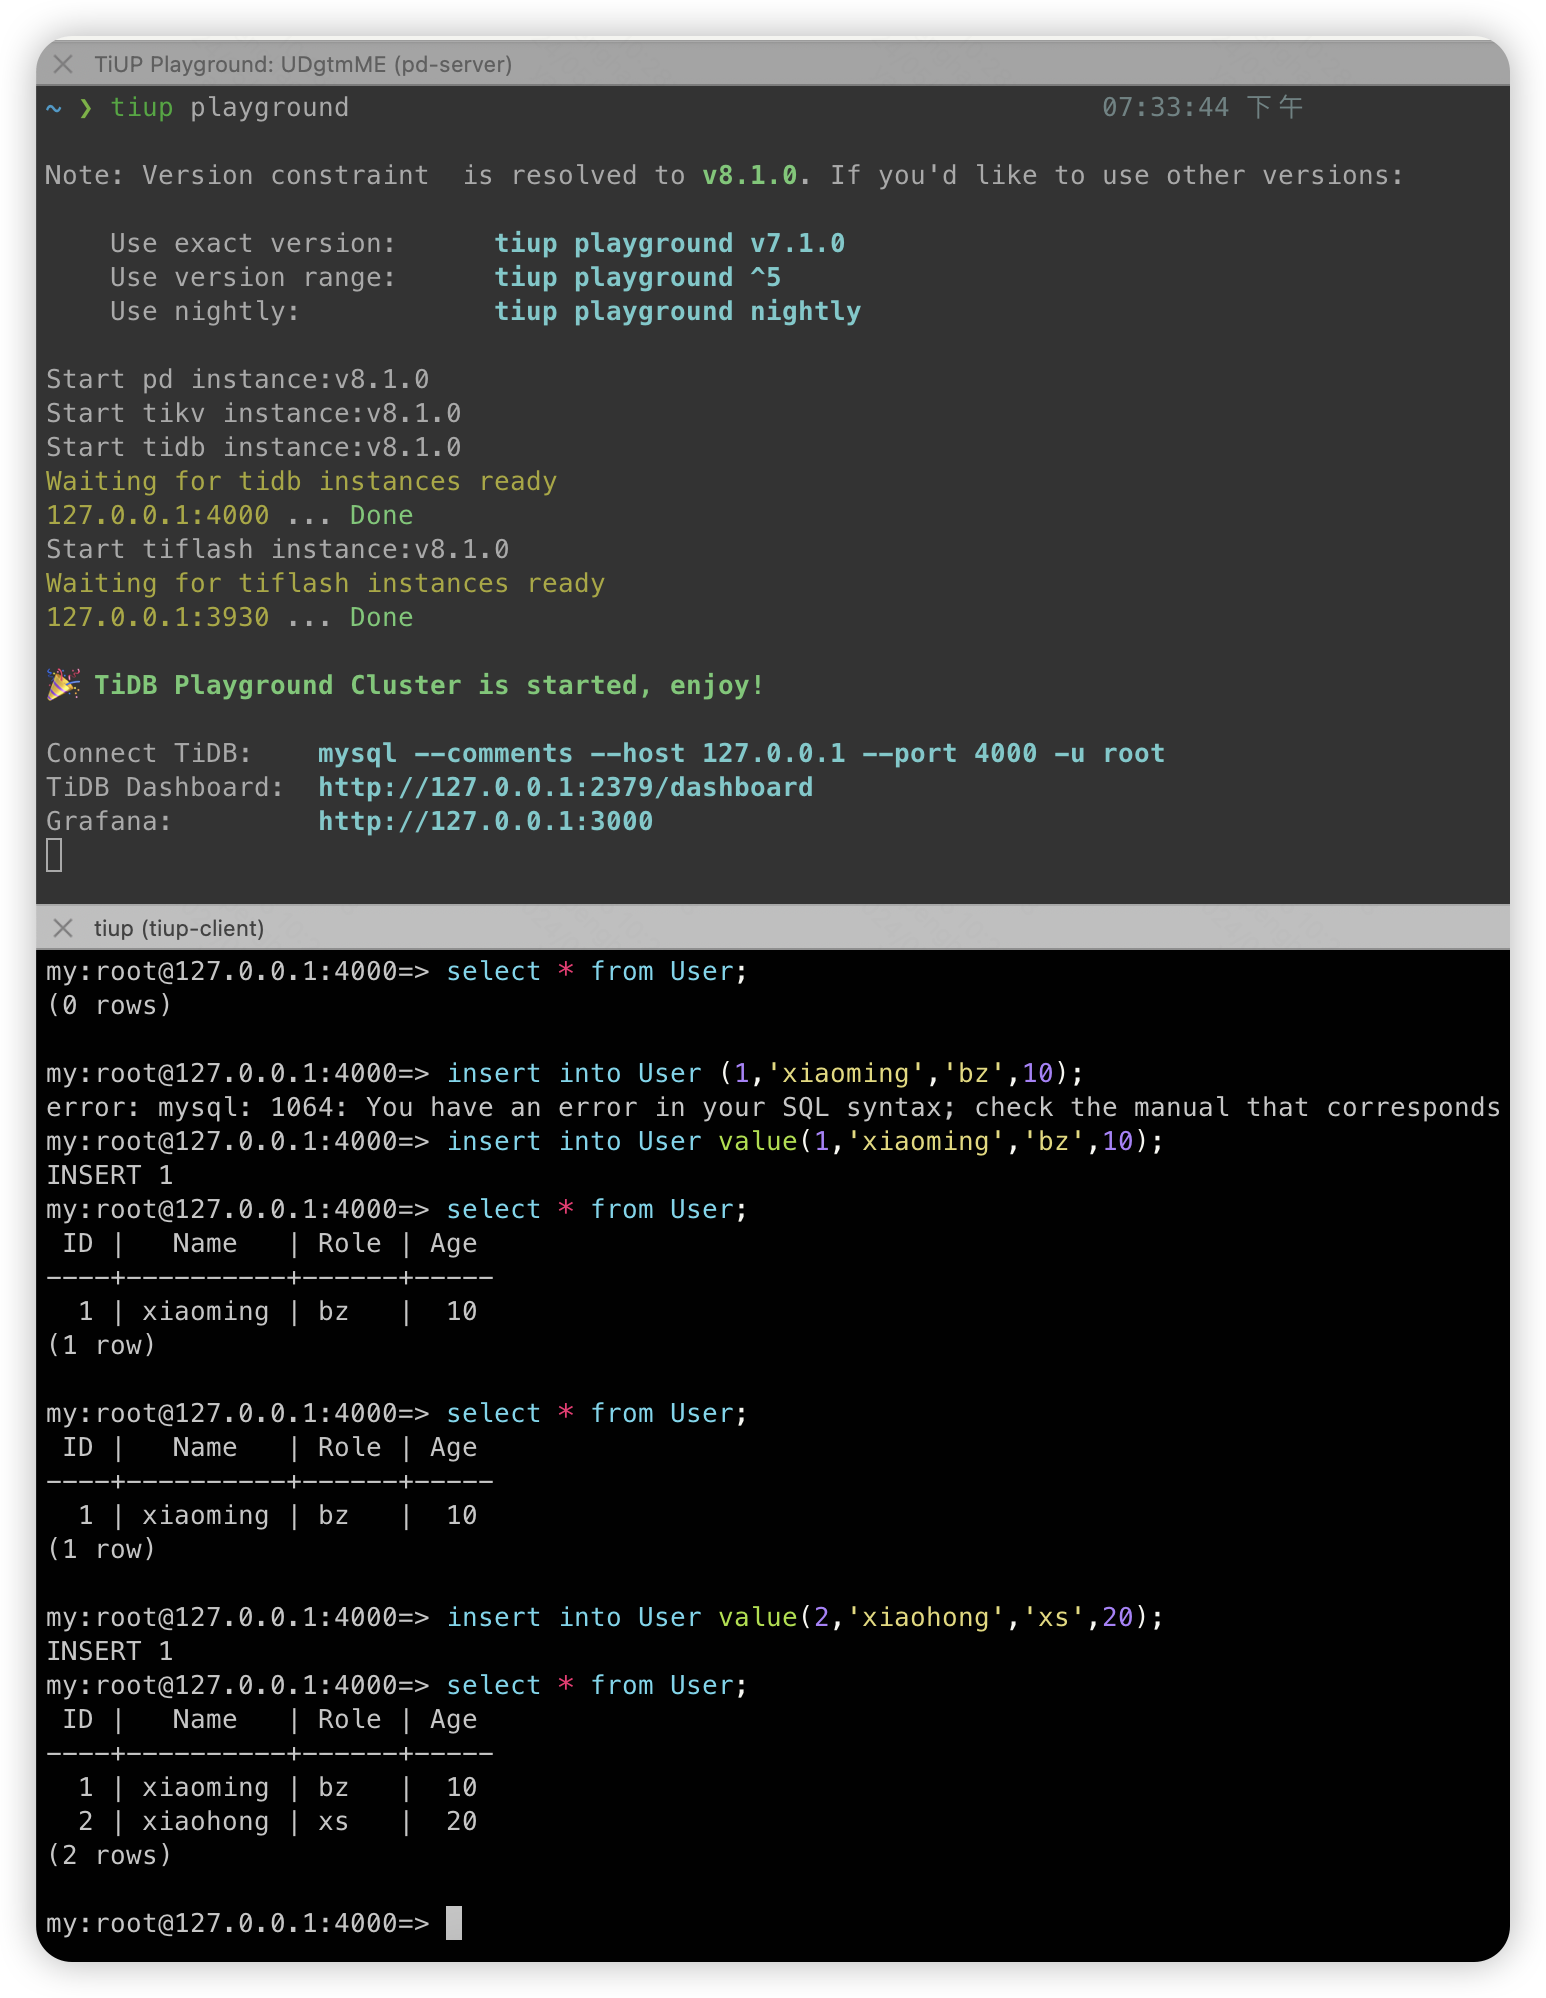Close the TiUP Playground pd-server pane
The image size is (1546, 1998).
pos(63,65)
